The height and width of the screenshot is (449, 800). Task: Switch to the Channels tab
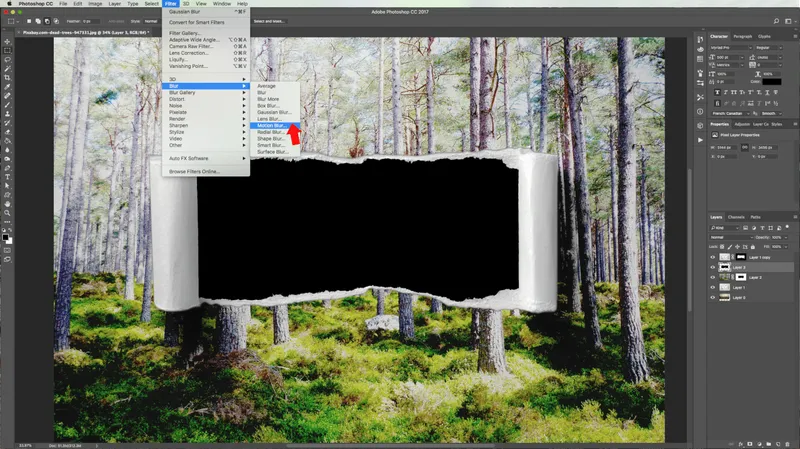[x=736, y=217]
